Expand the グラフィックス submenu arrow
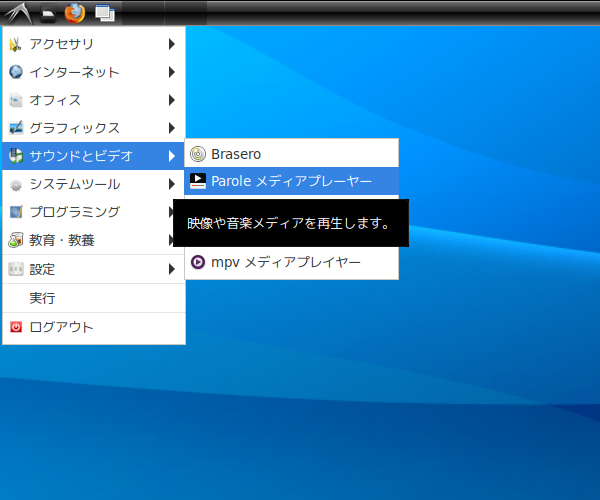Viewport: 600px width, 500px height. 172,128
